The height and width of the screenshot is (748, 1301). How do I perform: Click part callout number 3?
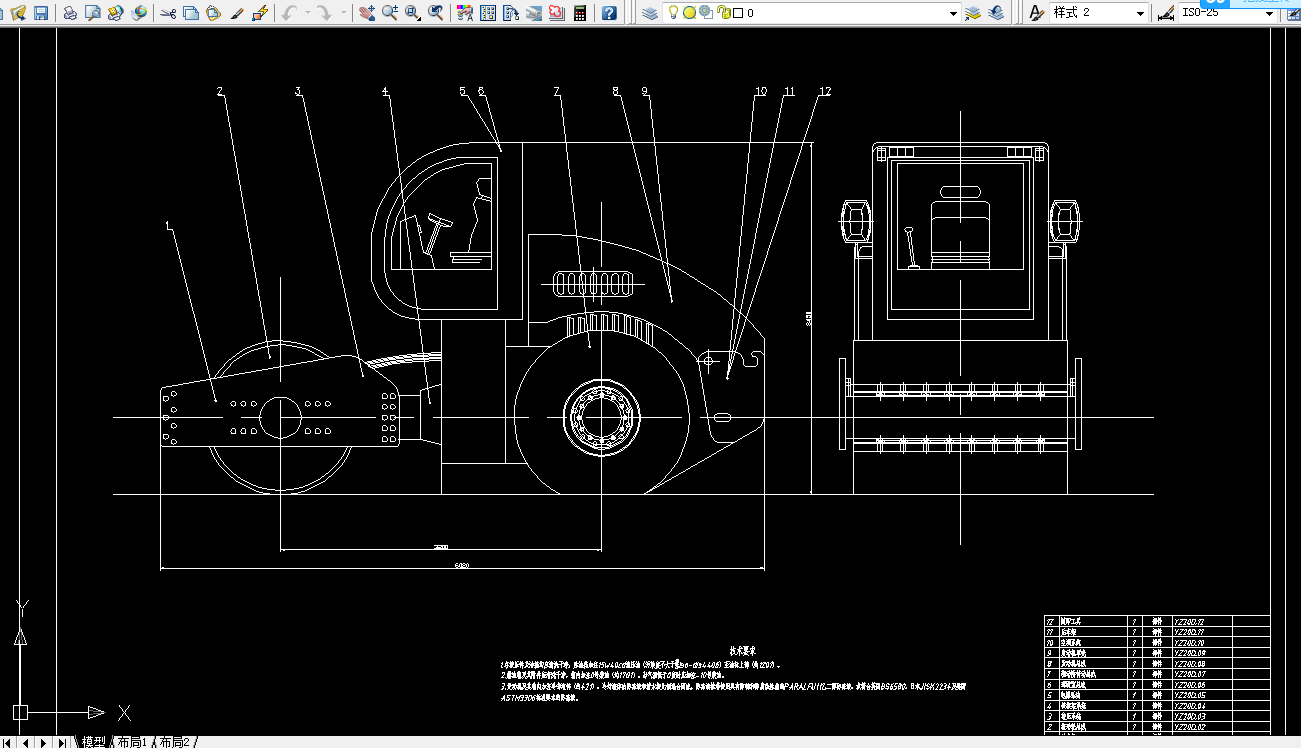point(298,92)
